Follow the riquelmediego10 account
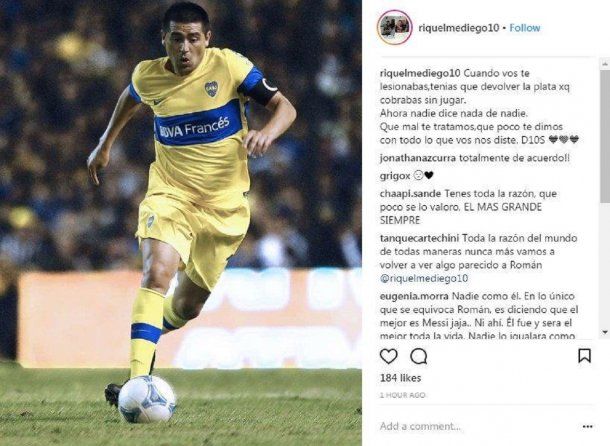This screenshot has height=446, width=610. tap(525, 28)
